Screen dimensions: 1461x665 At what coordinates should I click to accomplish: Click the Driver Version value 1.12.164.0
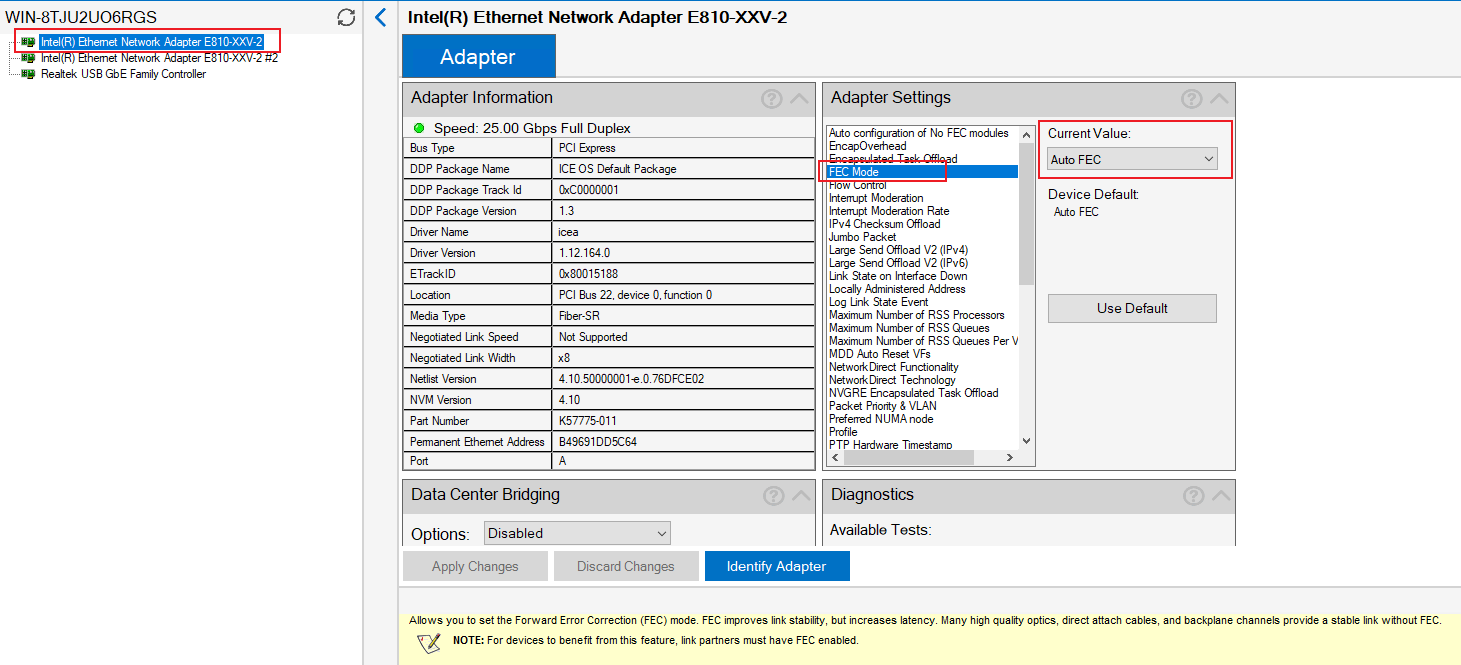coord(585,253)
